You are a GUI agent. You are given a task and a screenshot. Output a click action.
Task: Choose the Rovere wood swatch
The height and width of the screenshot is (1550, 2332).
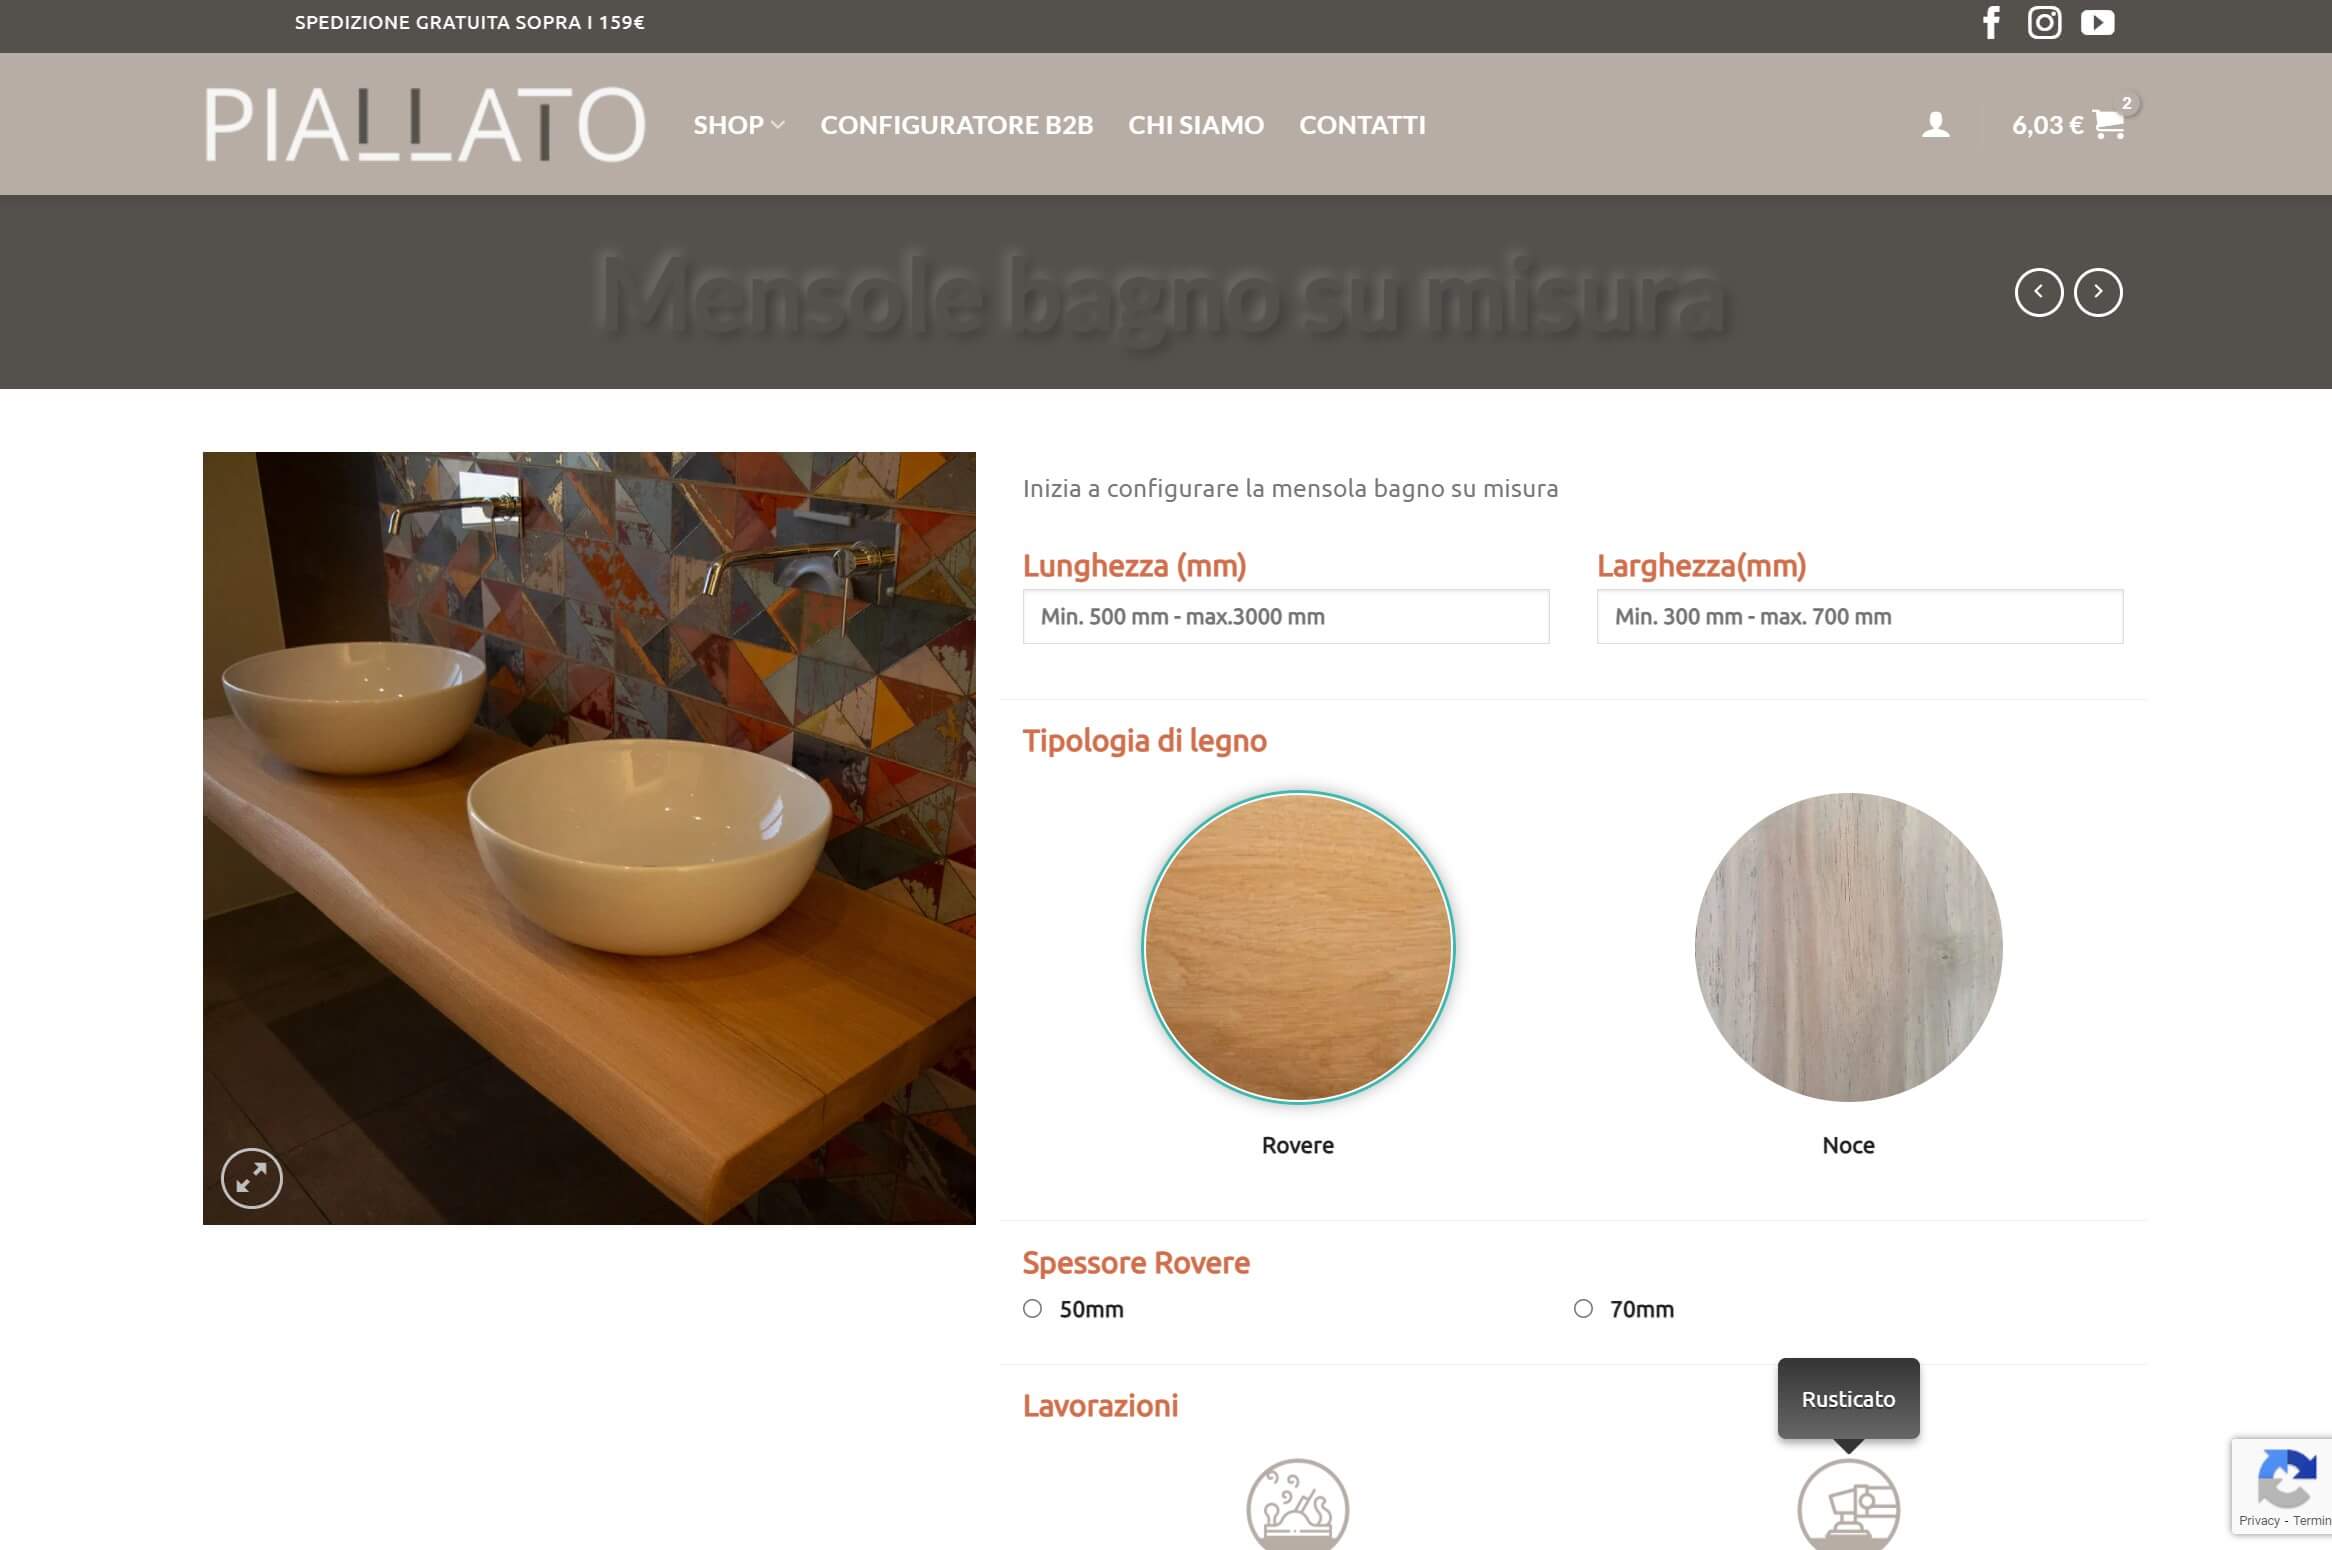[x=1298, y=947]
